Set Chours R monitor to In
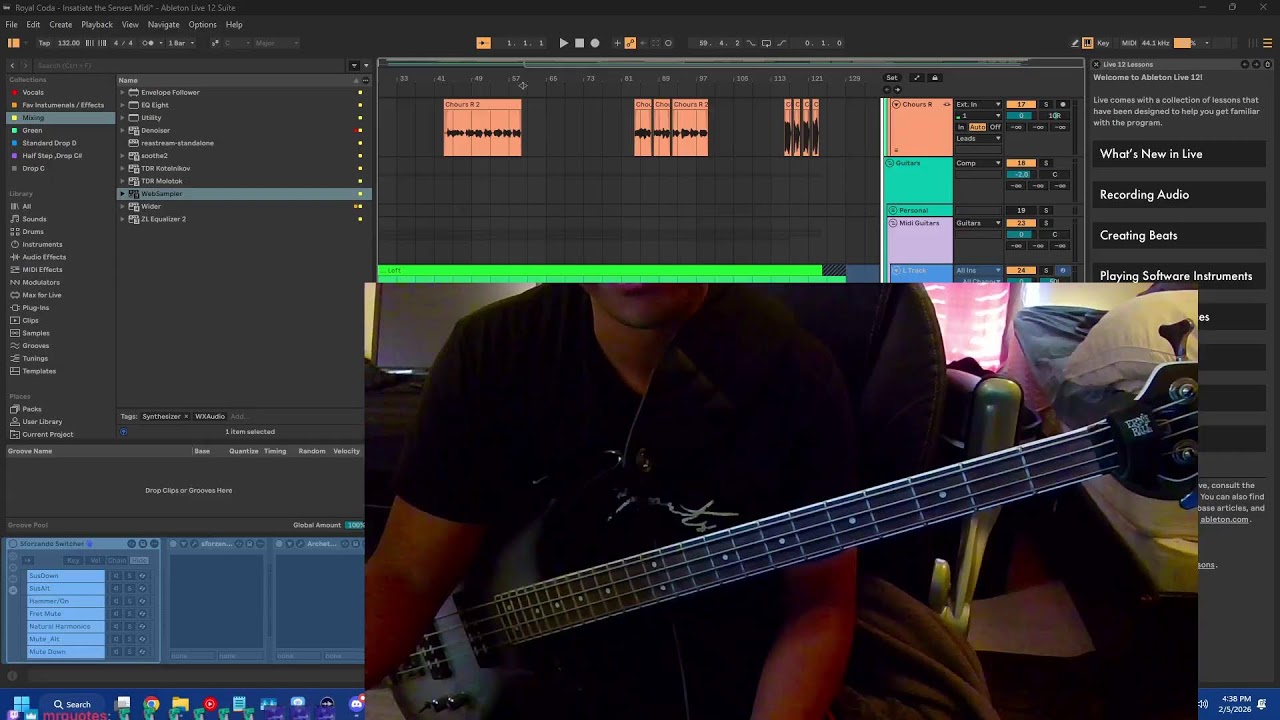Screen dimensions: 1280x720 (961, 127)
